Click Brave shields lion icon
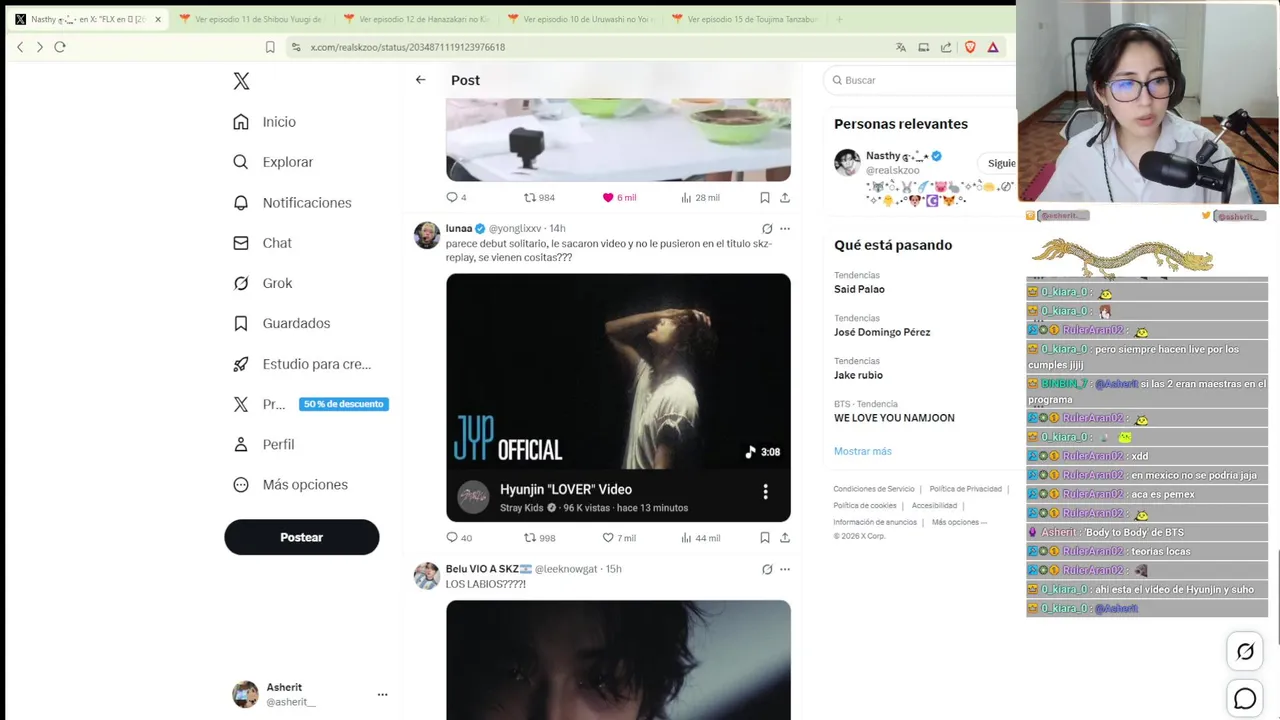This screenshot has height=720, width=1280. 969,47
